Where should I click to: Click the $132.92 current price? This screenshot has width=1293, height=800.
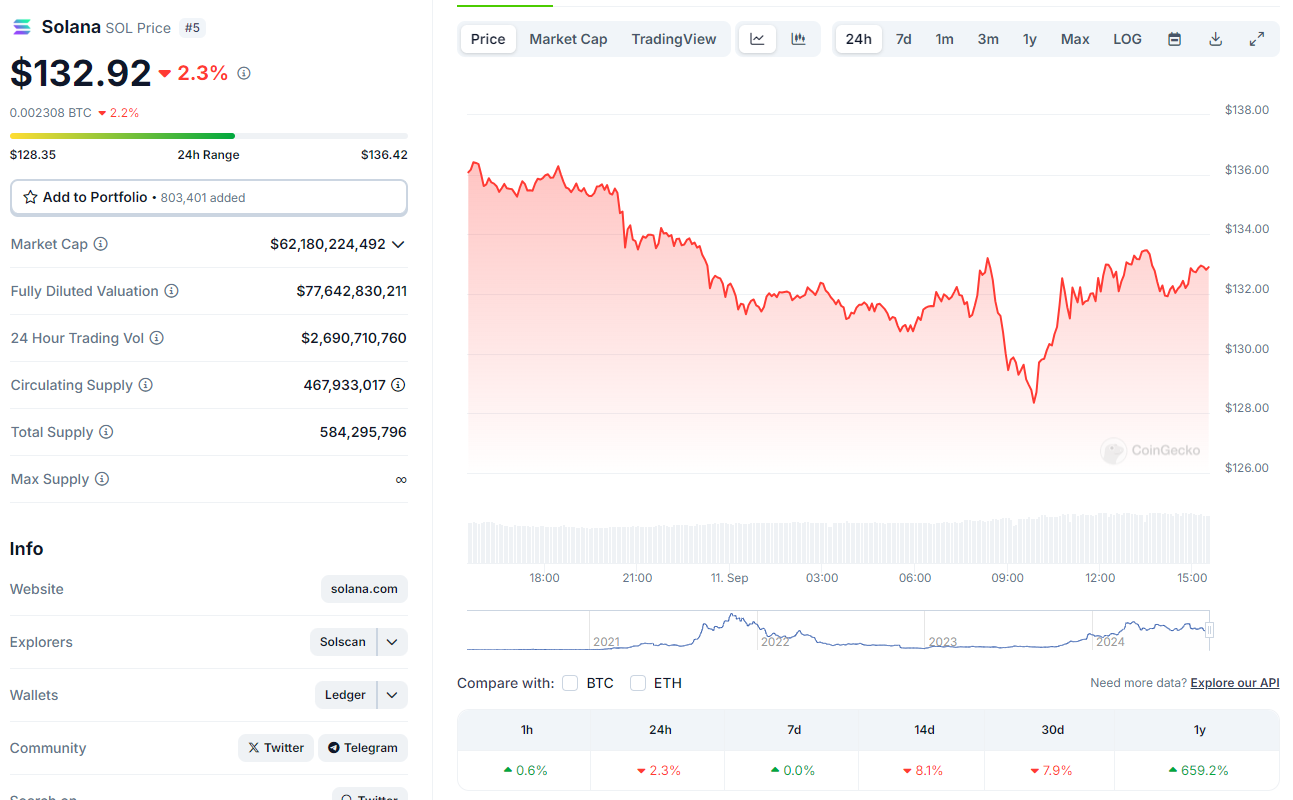point(81,73)
